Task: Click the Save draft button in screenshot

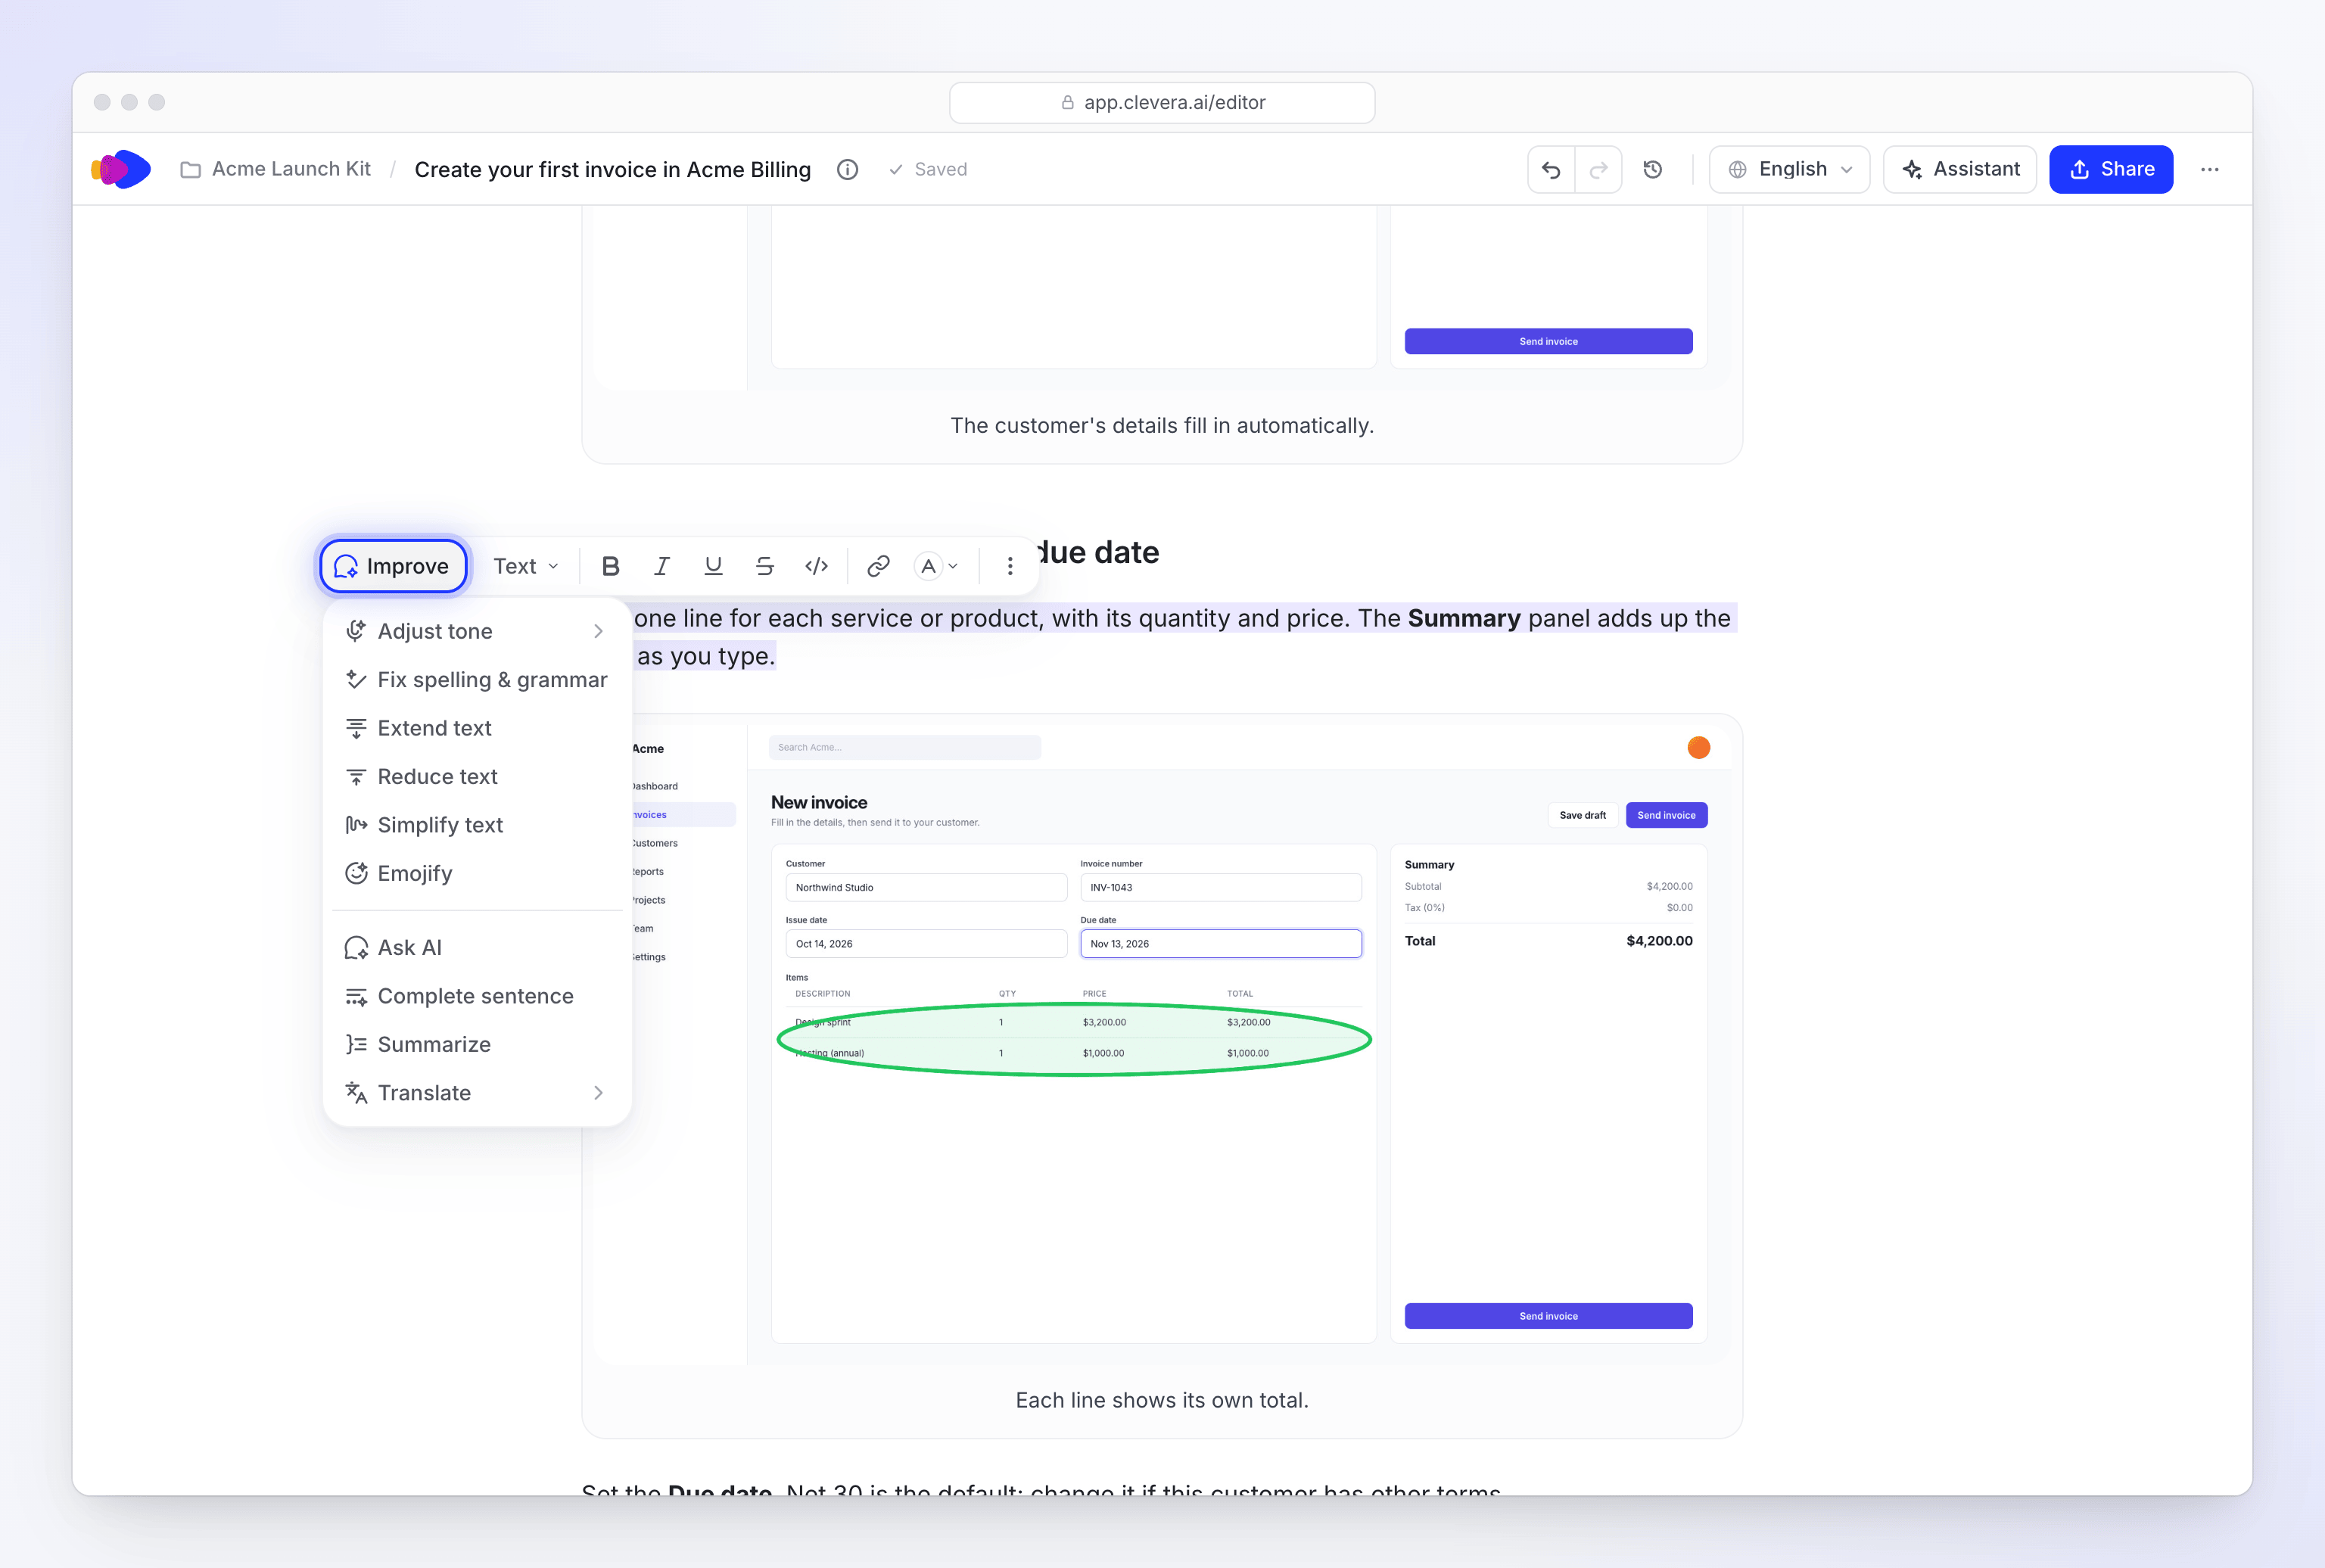Action: tap(1582, 815)
